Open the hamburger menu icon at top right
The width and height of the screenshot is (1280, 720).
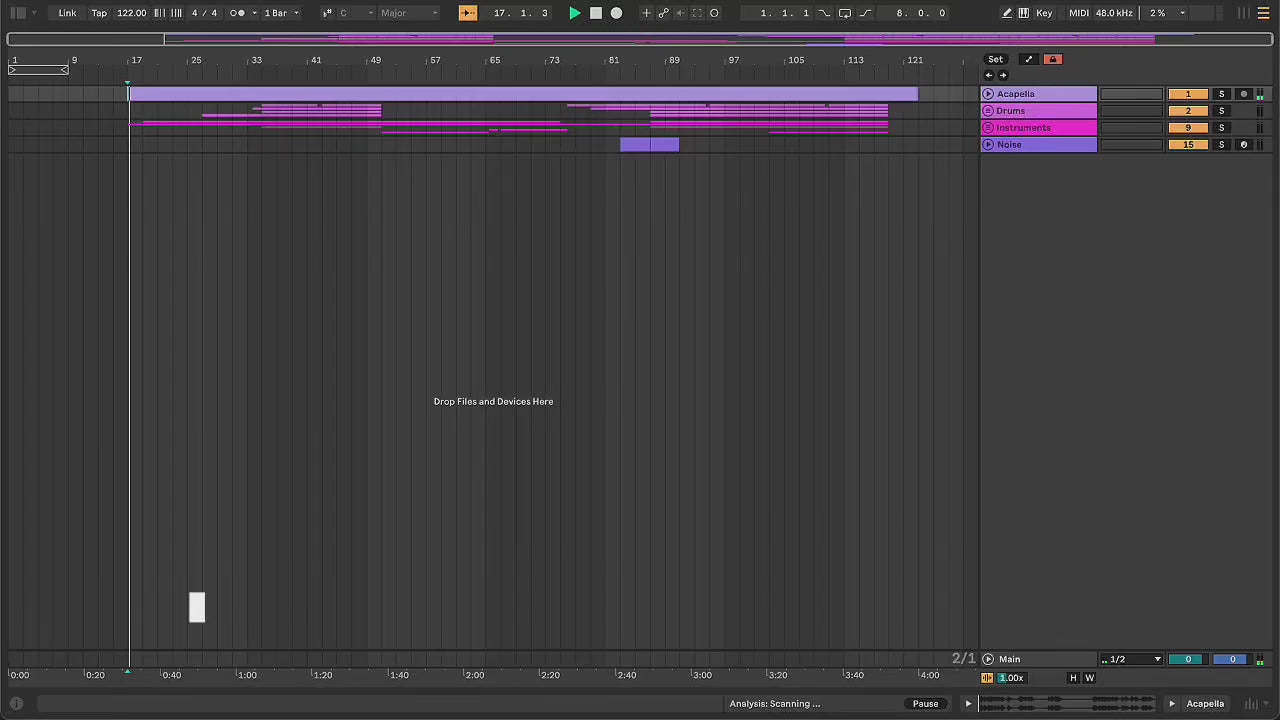tap(1263, 13)
